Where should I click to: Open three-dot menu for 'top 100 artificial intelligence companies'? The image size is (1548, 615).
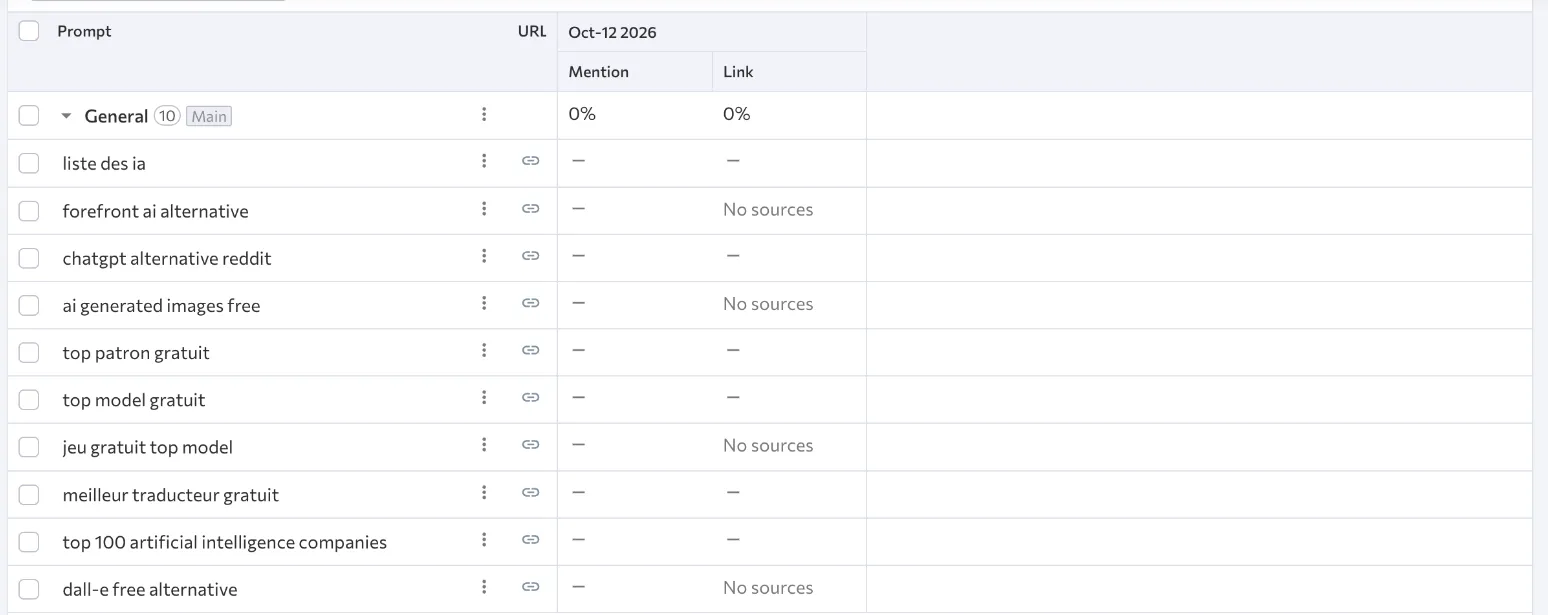click(x=484, y=540)
